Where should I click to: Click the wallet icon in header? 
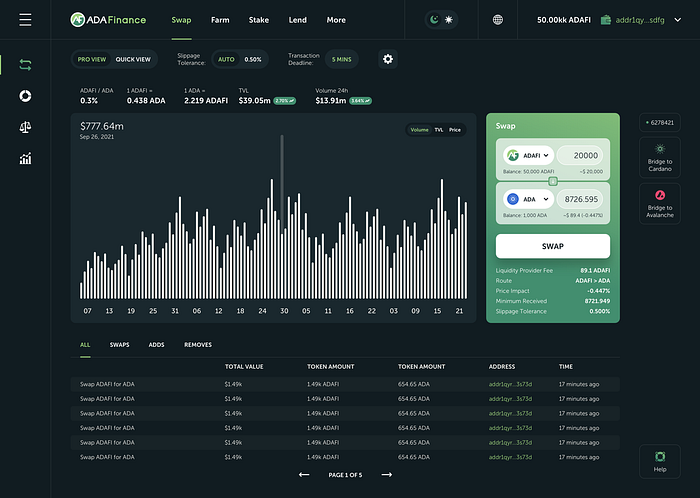coord(606,20)
